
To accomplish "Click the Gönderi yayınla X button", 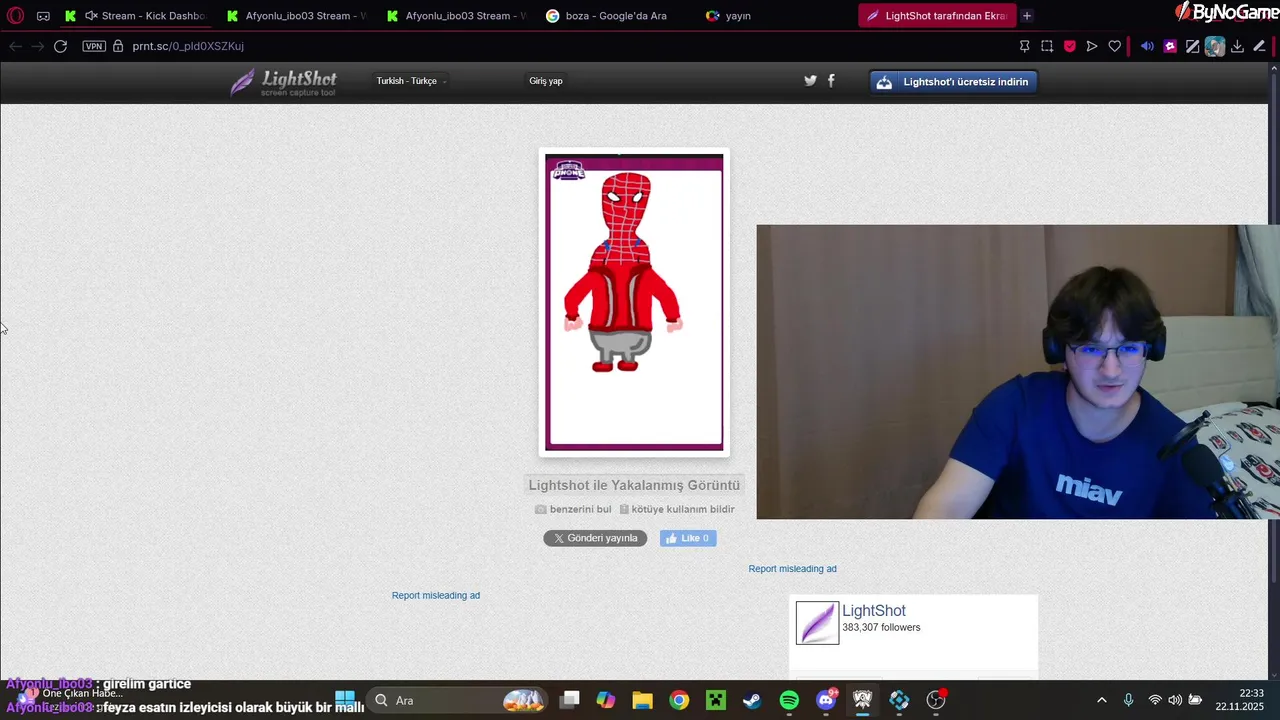I will coord(595,538).
